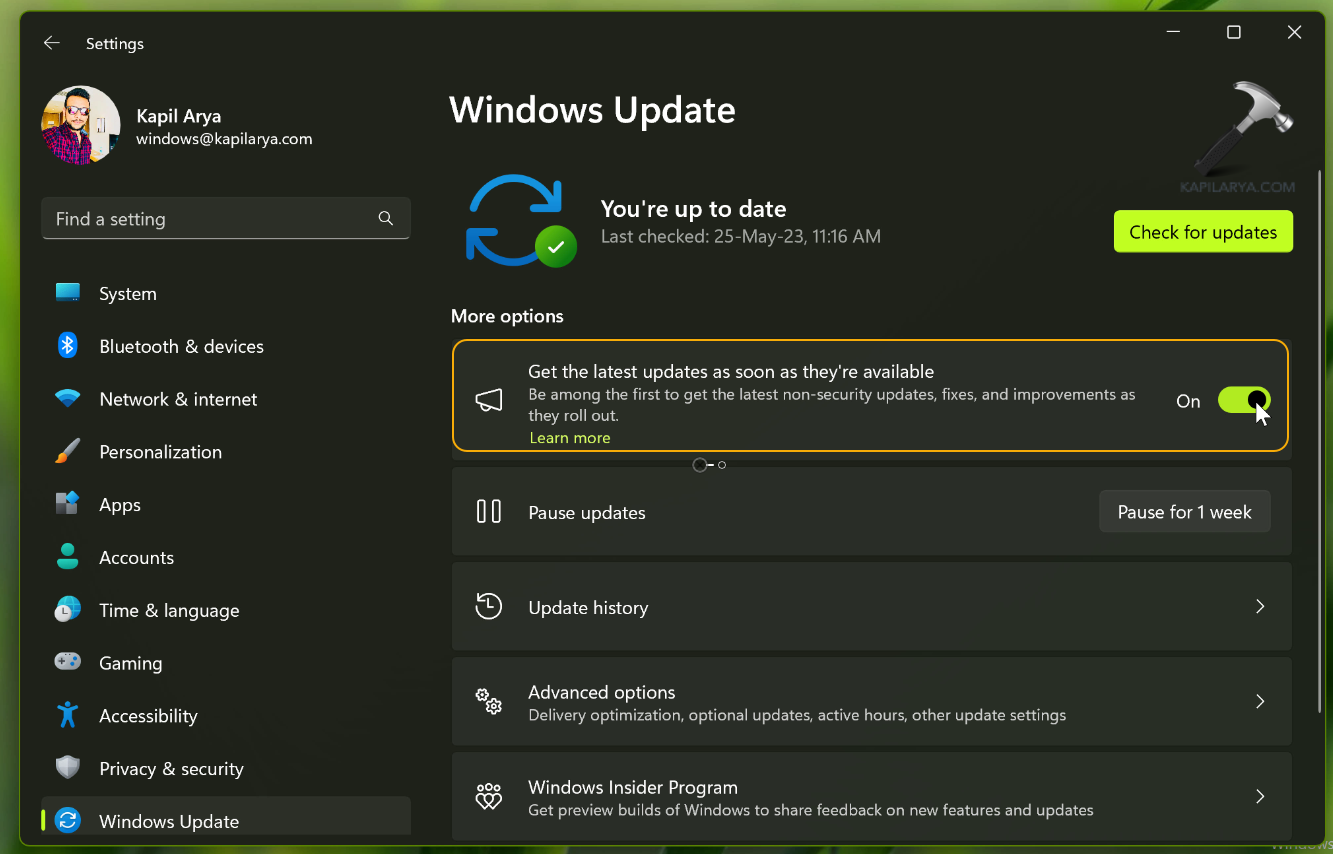The width and height of the screenshot is (1333, 854).
Task: Open Advanced options chevron arrow
Action: tap(1260, 702)
